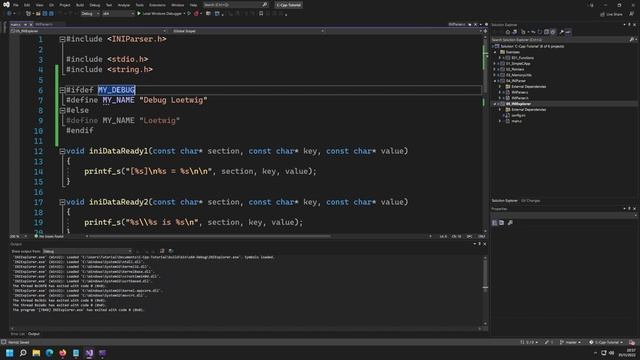
Task: Select the 05_INIExplorer project
Action: [x=518, y=104]
